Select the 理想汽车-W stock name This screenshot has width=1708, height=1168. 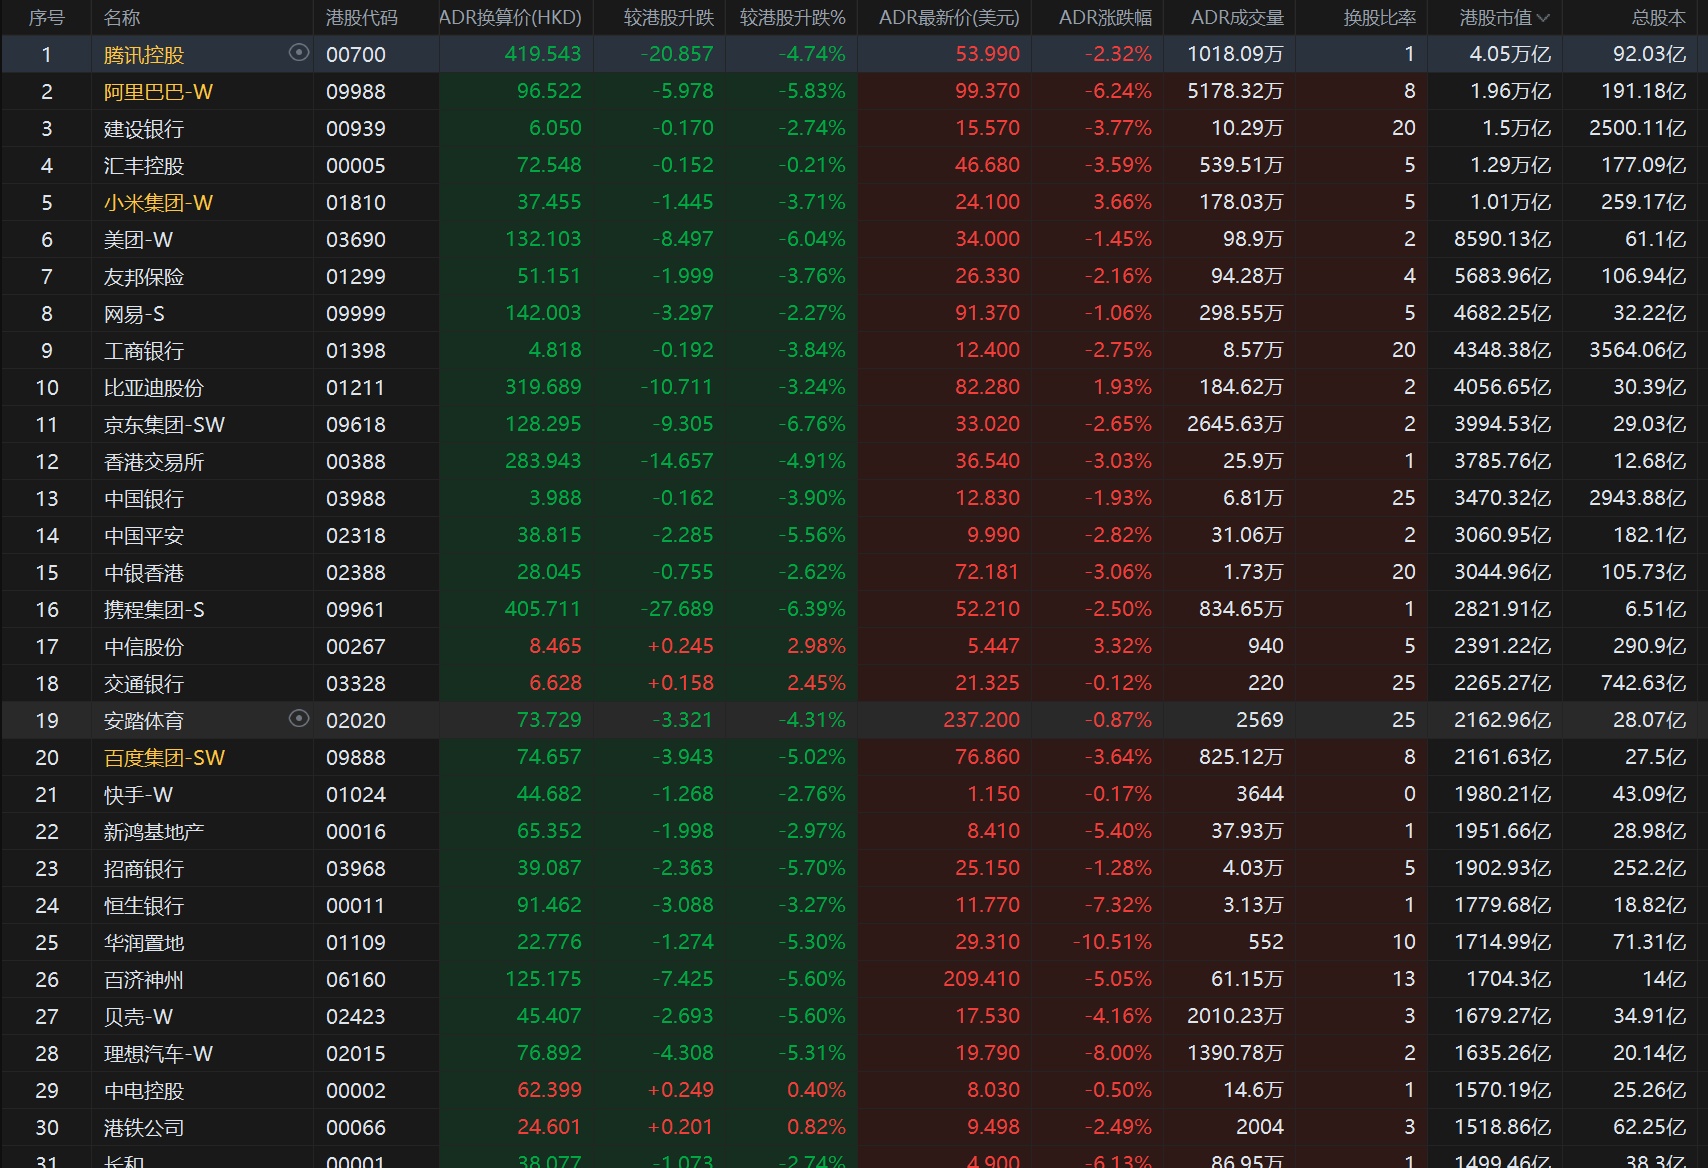(158, 1054)
